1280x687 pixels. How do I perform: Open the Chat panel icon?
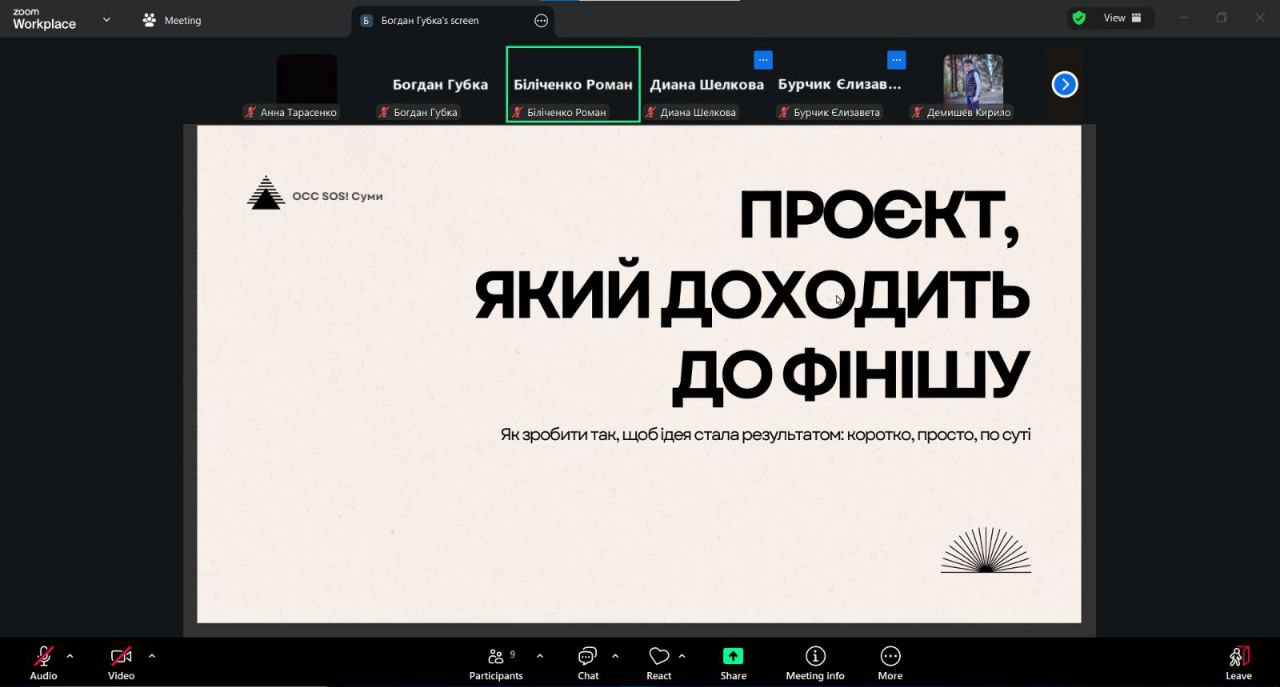(x=588, y=656)
